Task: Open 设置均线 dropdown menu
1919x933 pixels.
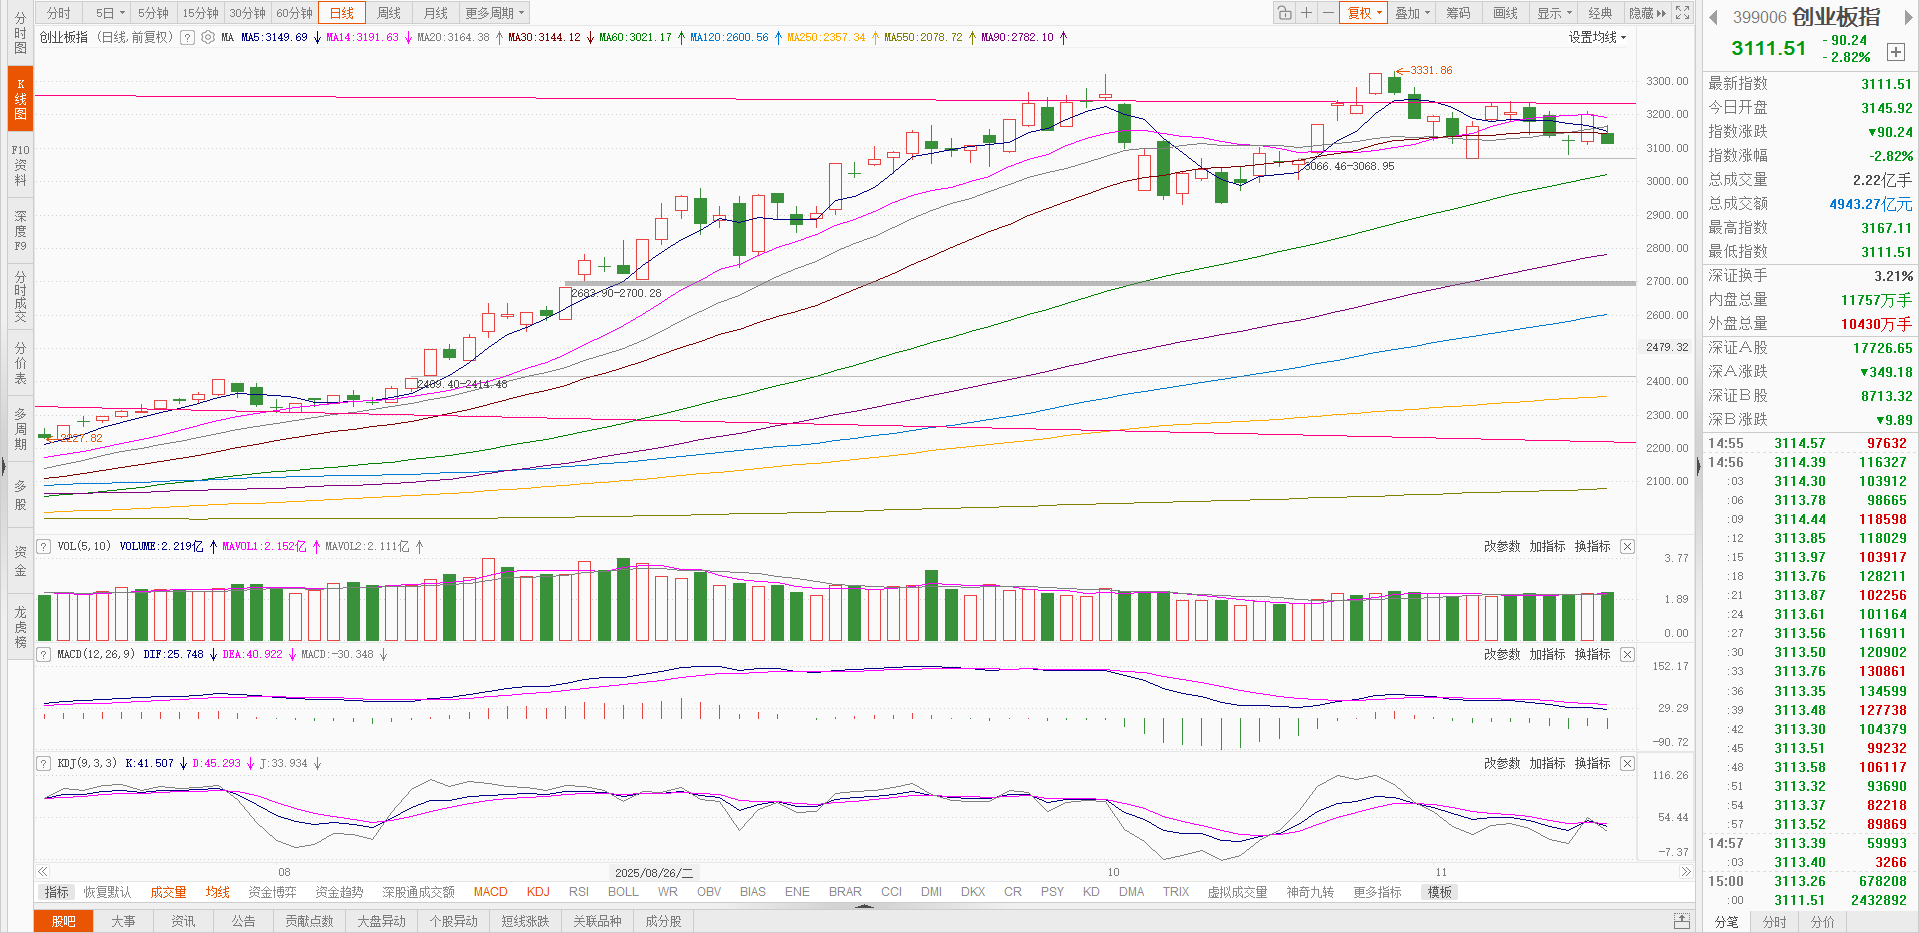Action: [x=1597, y=37]
